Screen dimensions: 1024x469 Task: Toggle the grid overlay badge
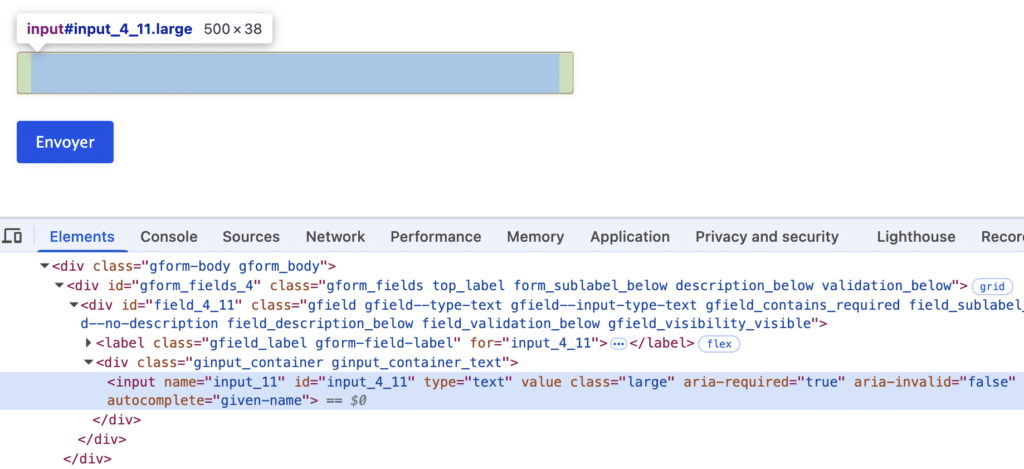click(992, 286)
